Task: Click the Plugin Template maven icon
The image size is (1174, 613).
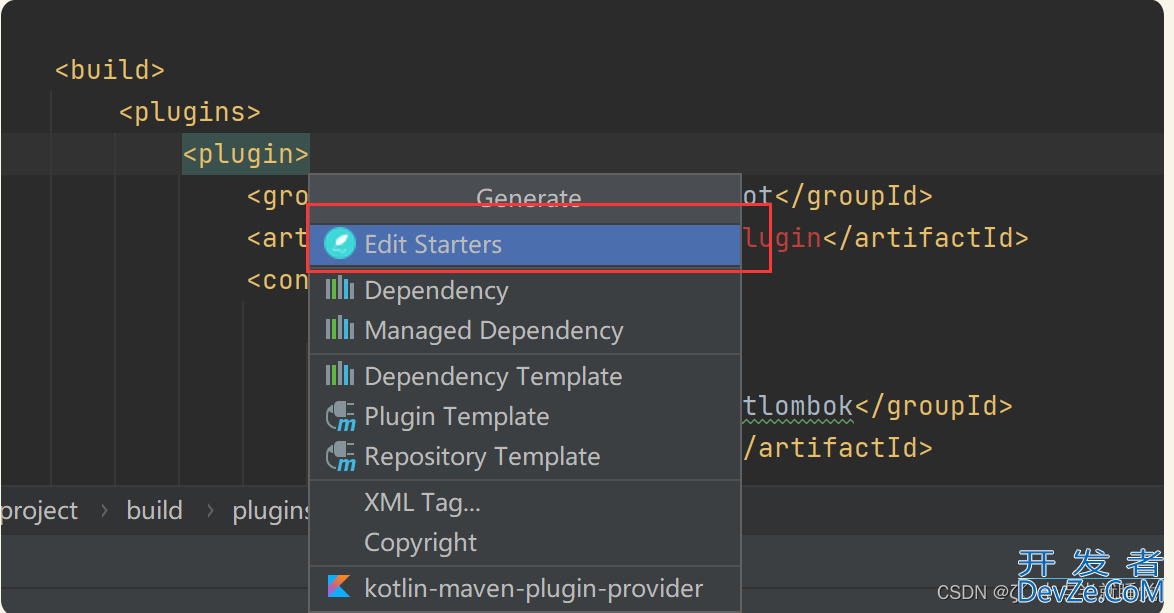Action: 341,417
